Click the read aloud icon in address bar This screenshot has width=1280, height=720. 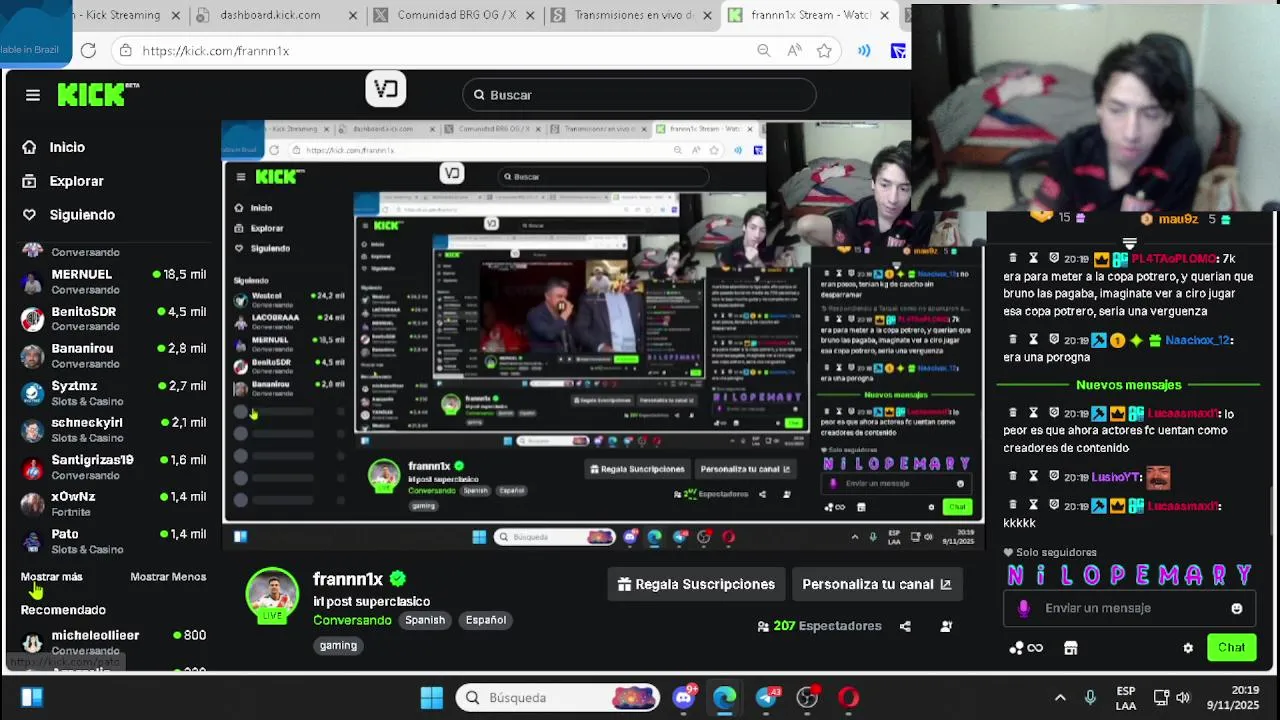tap(794, 50)
